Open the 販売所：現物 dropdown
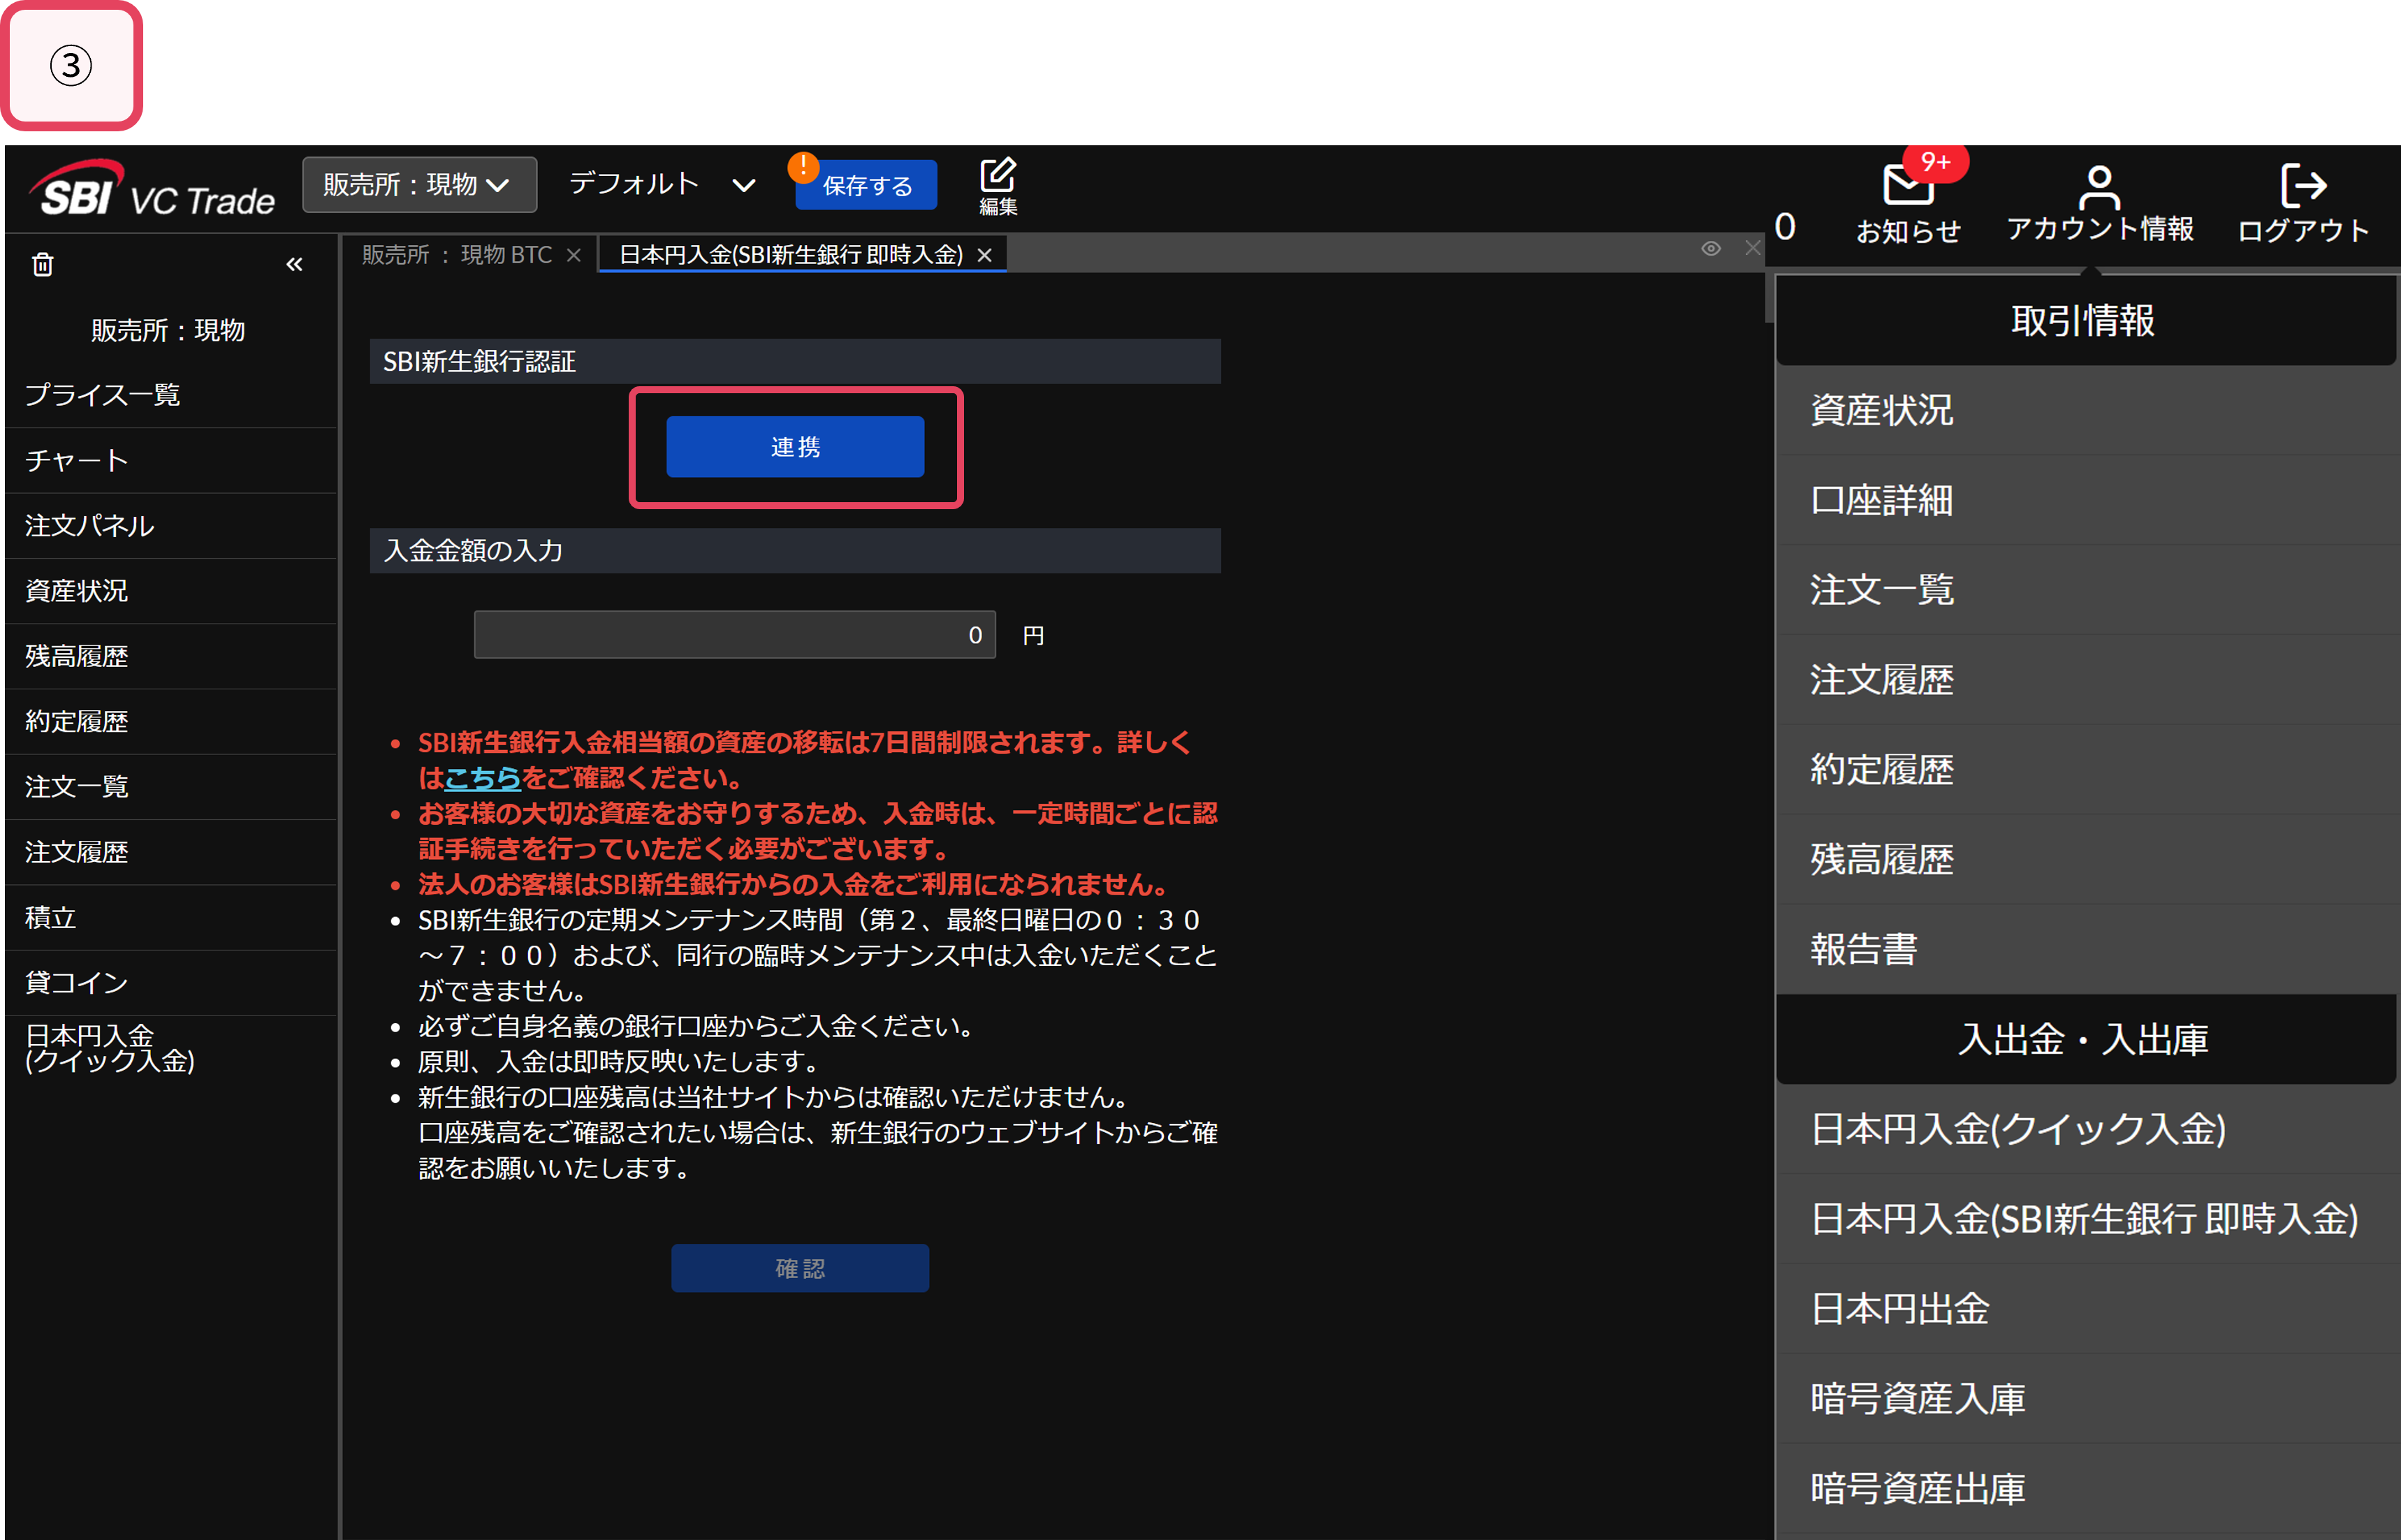Viewport: 2401px width, 1540px height. (419, 185)
